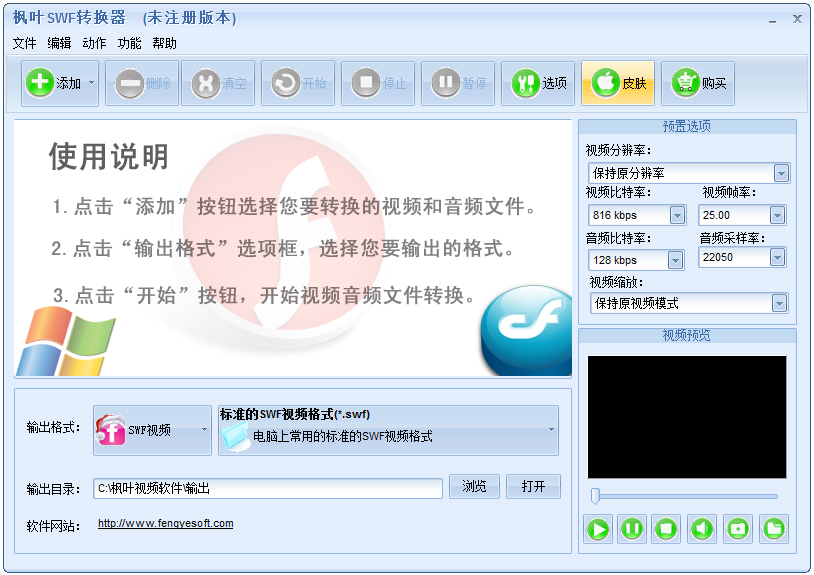
Task: Open the Help (帮助) menu
Action: click(165, 43)
